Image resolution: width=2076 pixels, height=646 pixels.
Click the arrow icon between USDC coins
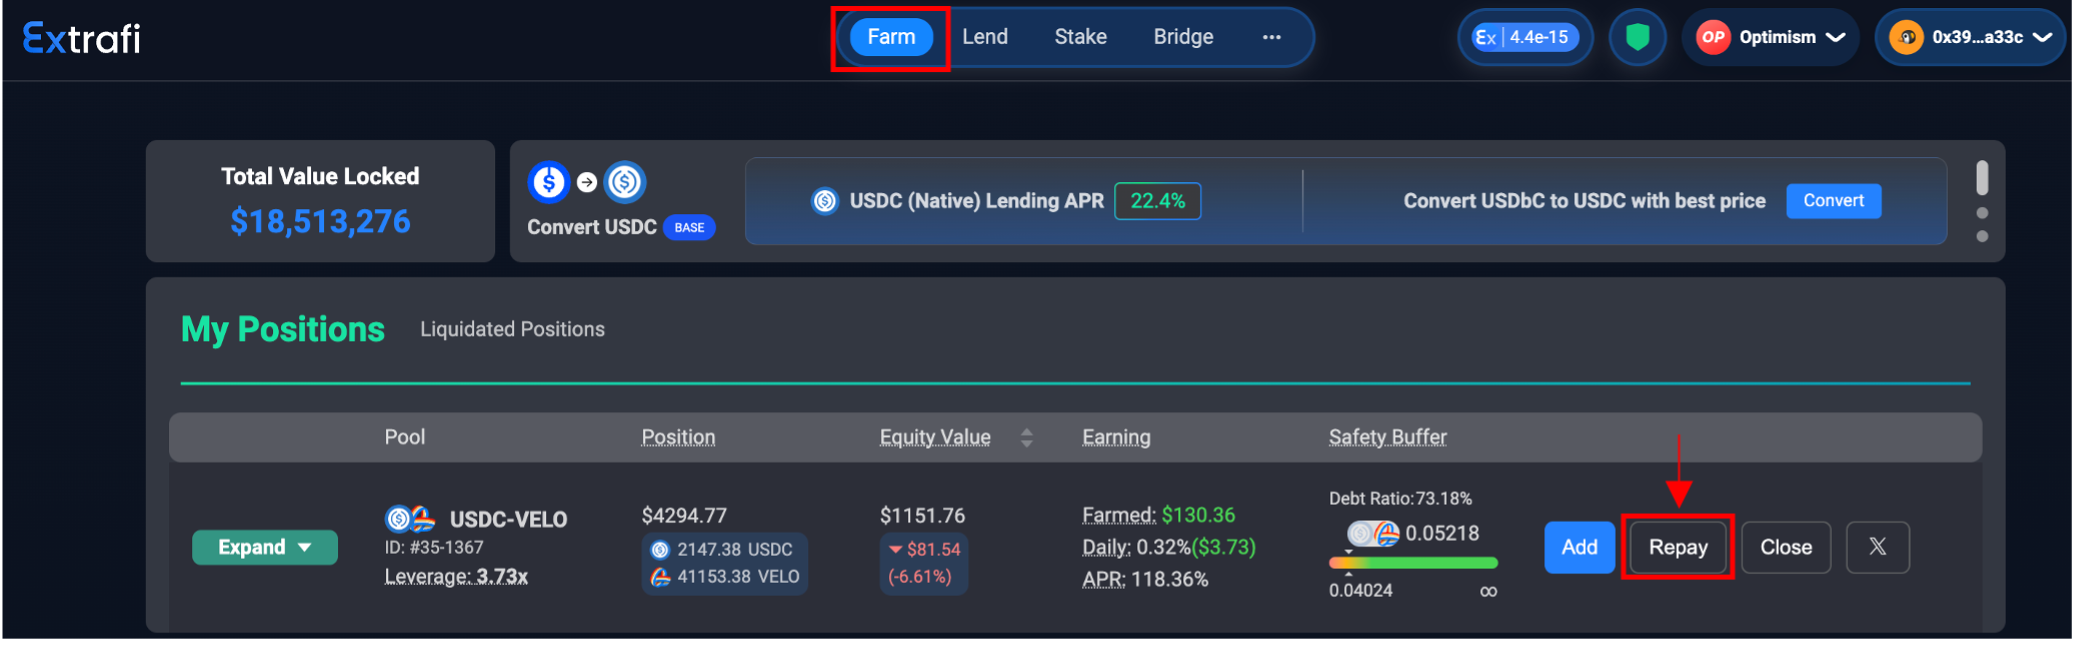[587, 182]
